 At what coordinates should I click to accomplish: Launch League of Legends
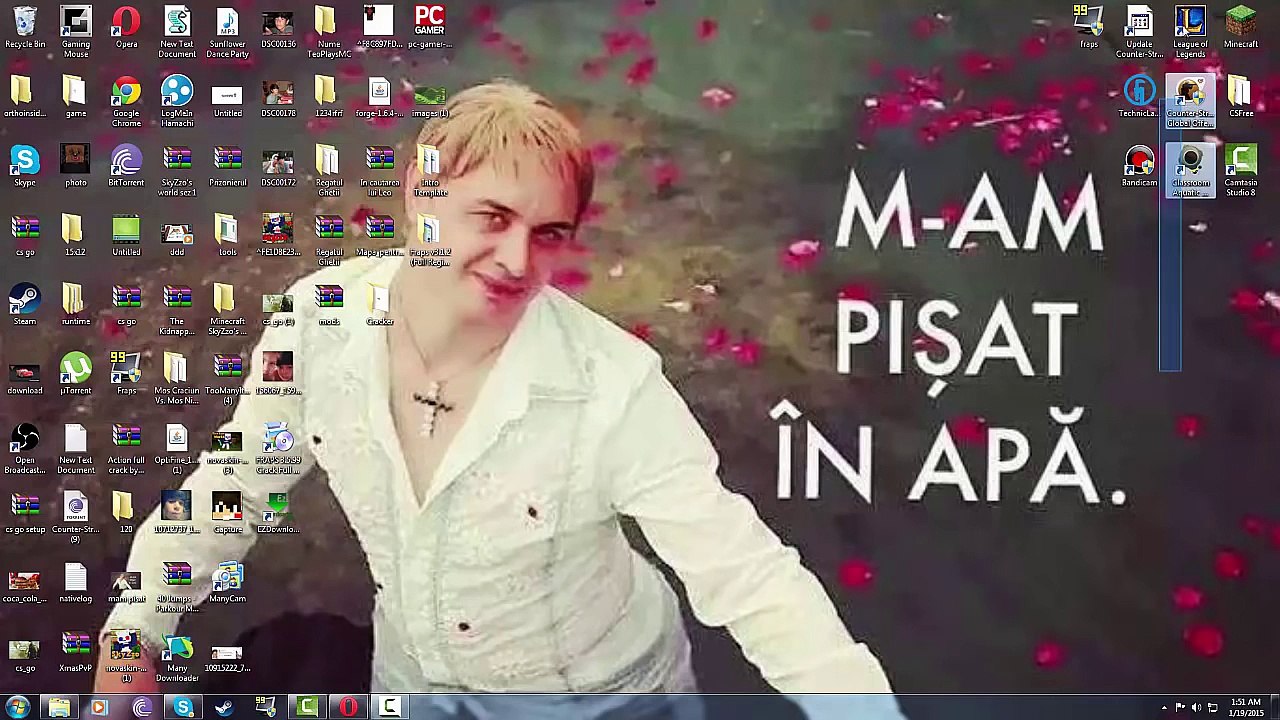1190,33
